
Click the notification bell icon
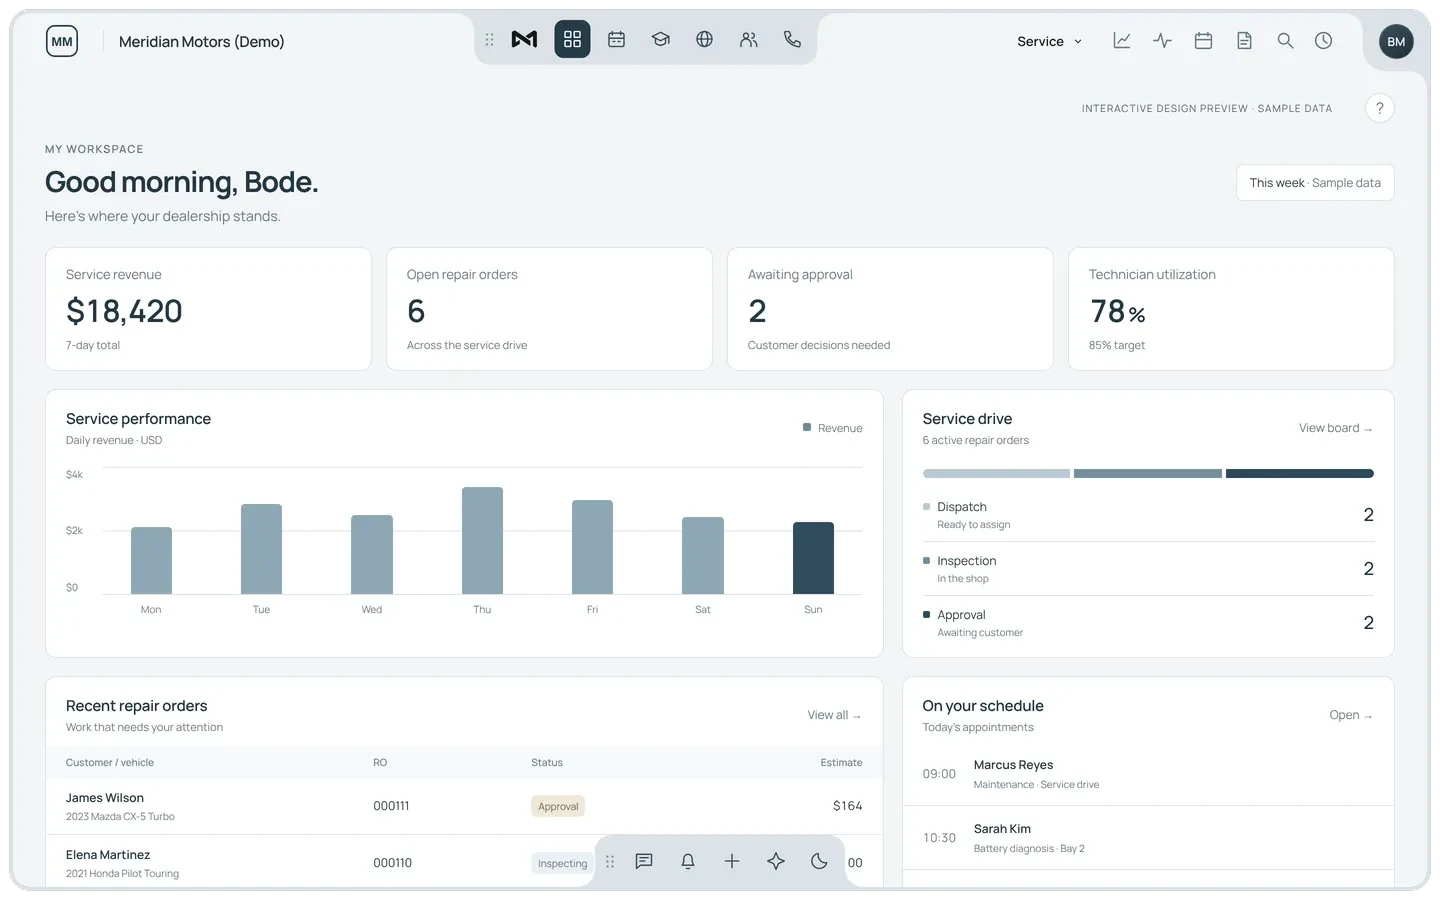point(688,861)
